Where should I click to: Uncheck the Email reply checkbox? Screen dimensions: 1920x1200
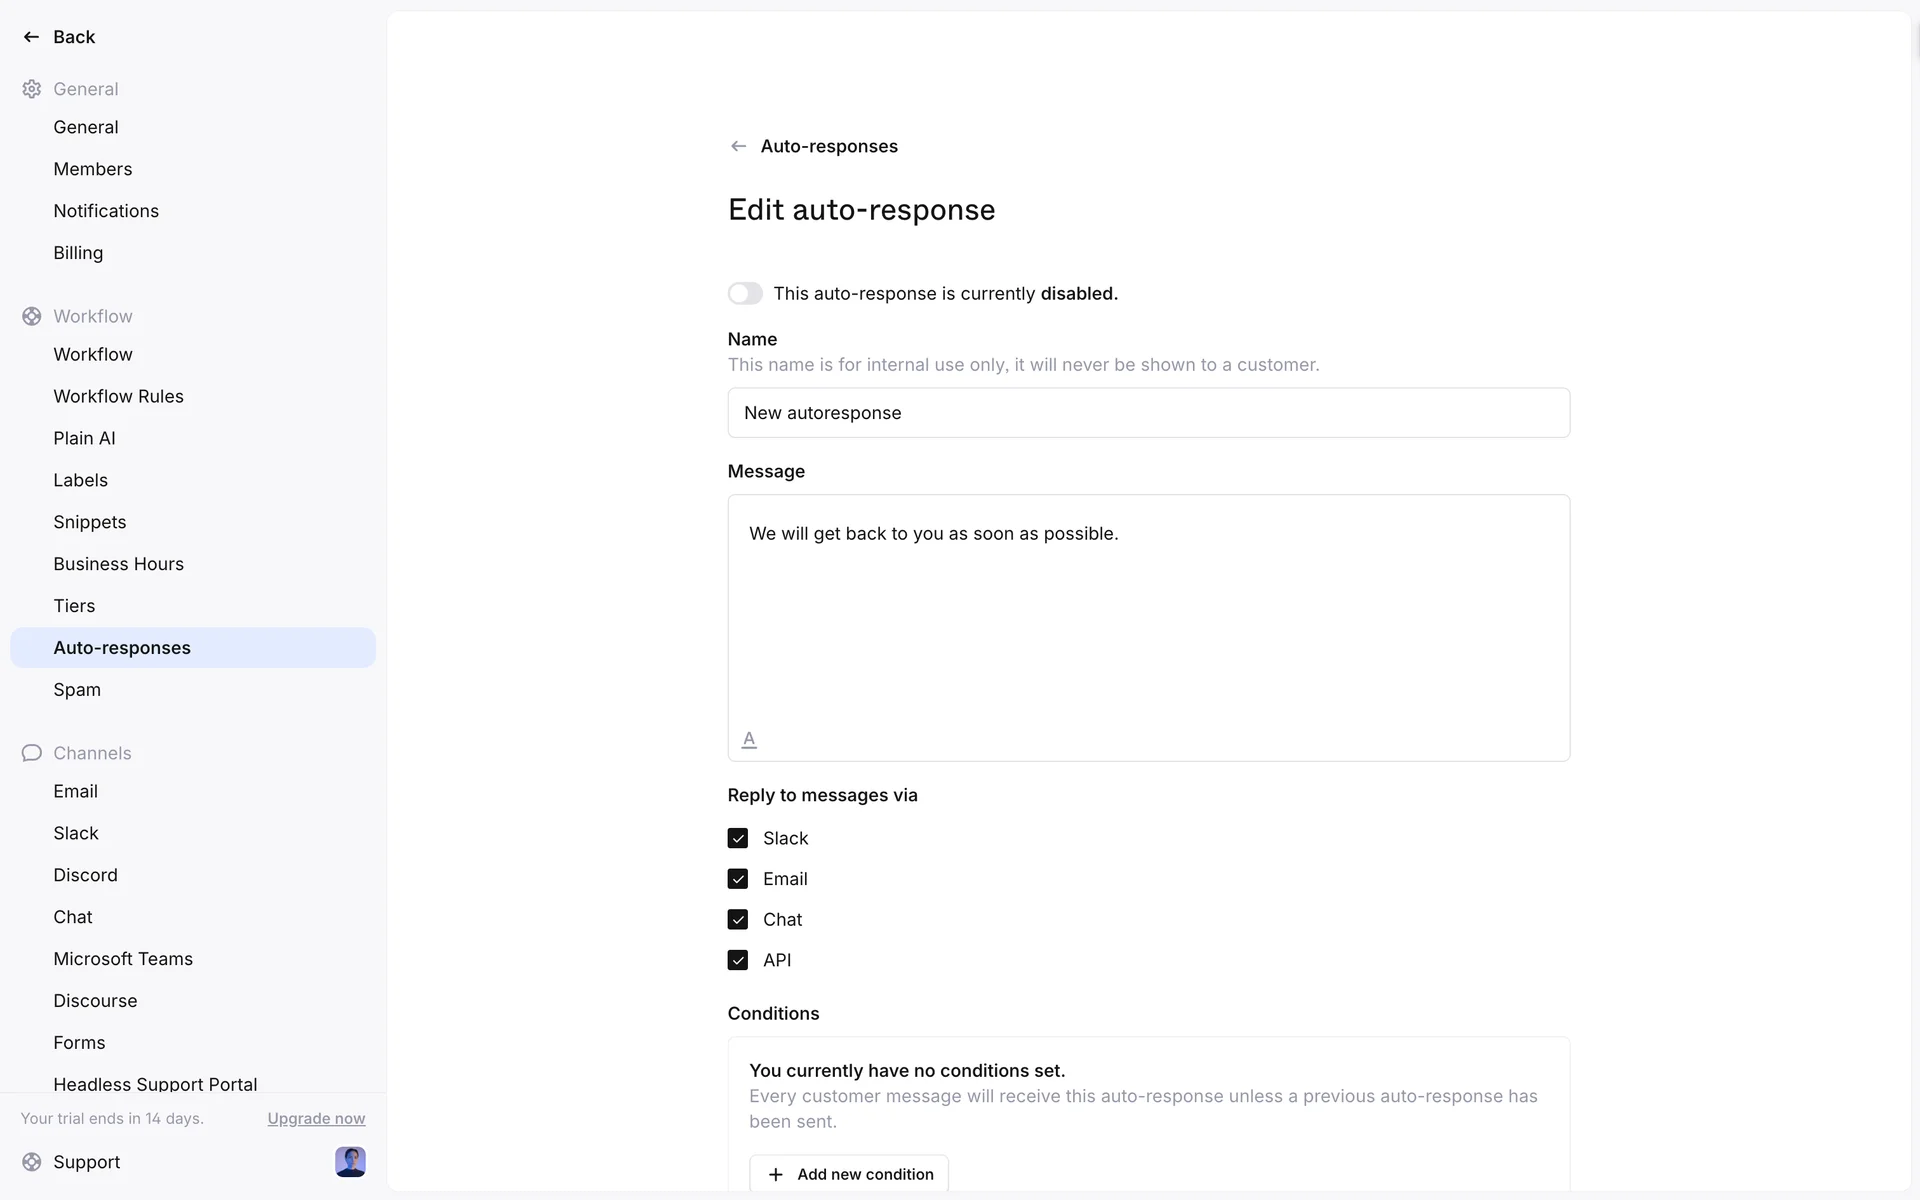click(738, 879)
